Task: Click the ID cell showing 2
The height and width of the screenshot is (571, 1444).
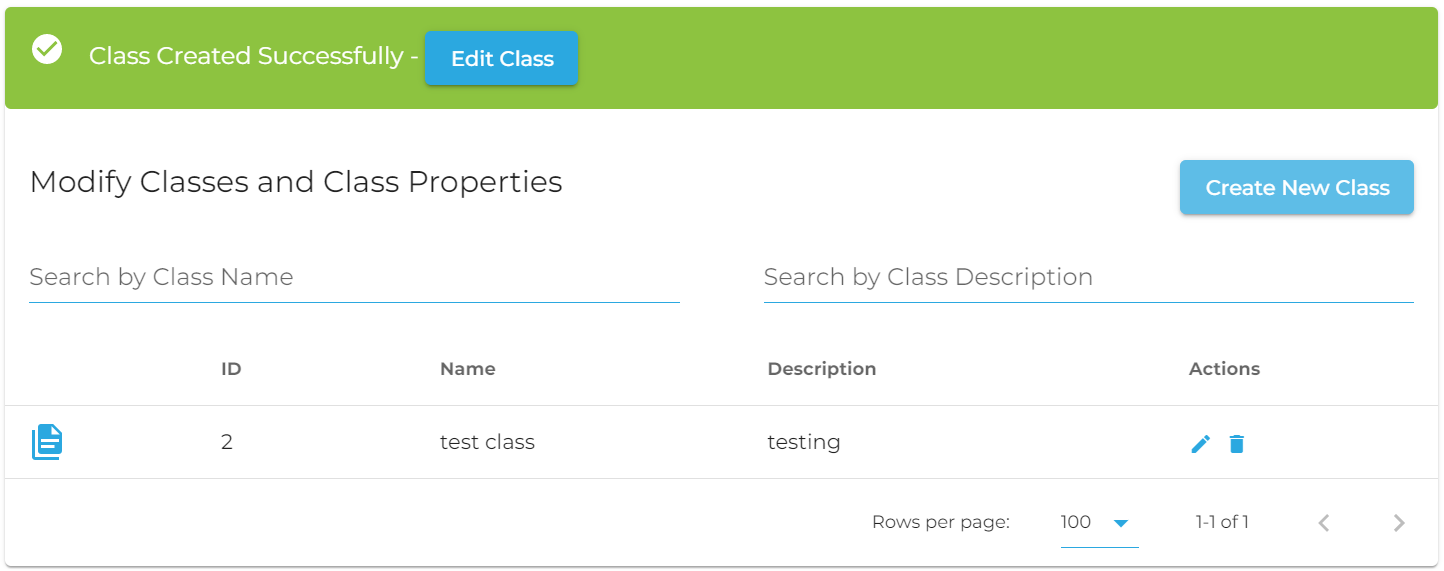Action: (x=227, y=442)
